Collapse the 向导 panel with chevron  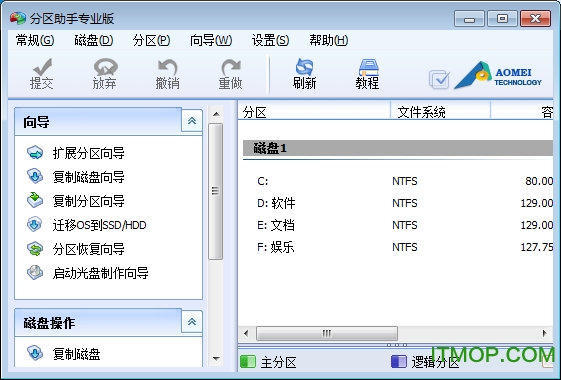[192, 121]
